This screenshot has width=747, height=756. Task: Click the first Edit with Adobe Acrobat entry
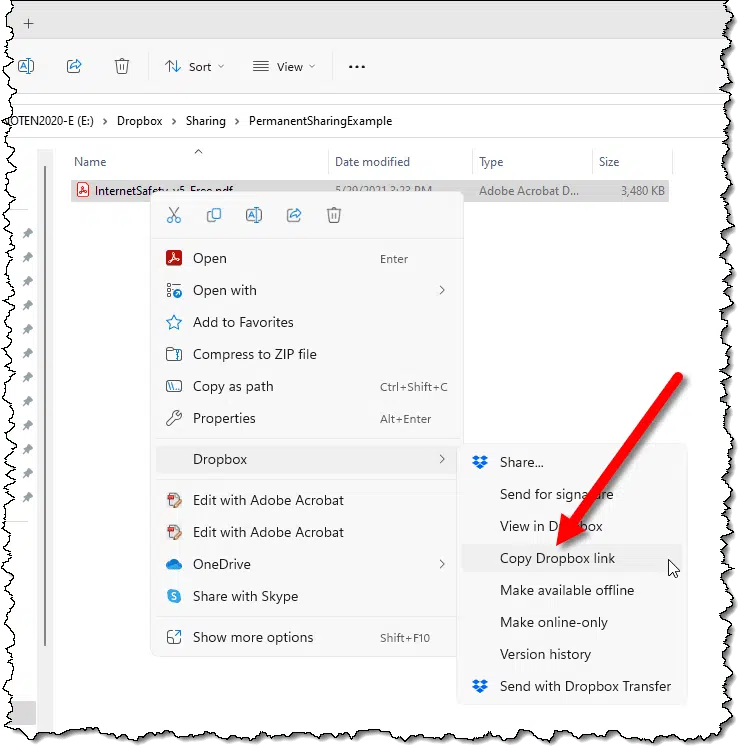(x=307, y=500)
